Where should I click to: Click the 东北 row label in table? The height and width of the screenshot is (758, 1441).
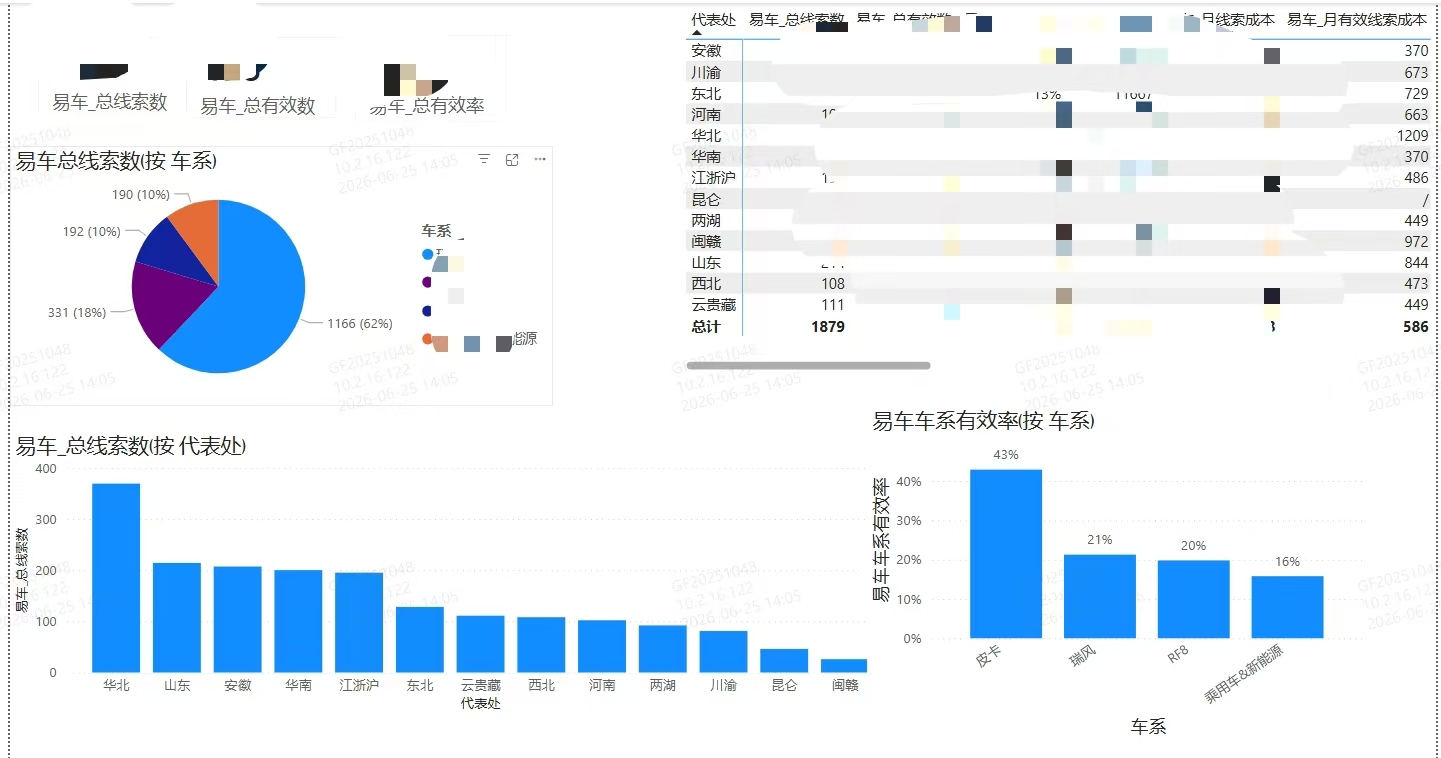(x=706, y=93)
